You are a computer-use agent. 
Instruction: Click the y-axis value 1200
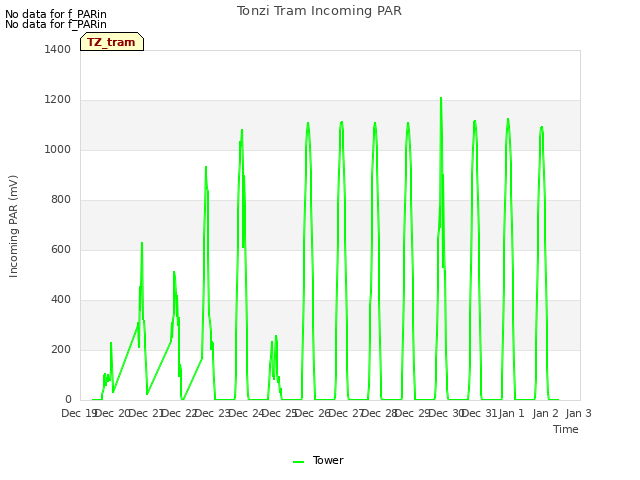click(x=58, y=100)
